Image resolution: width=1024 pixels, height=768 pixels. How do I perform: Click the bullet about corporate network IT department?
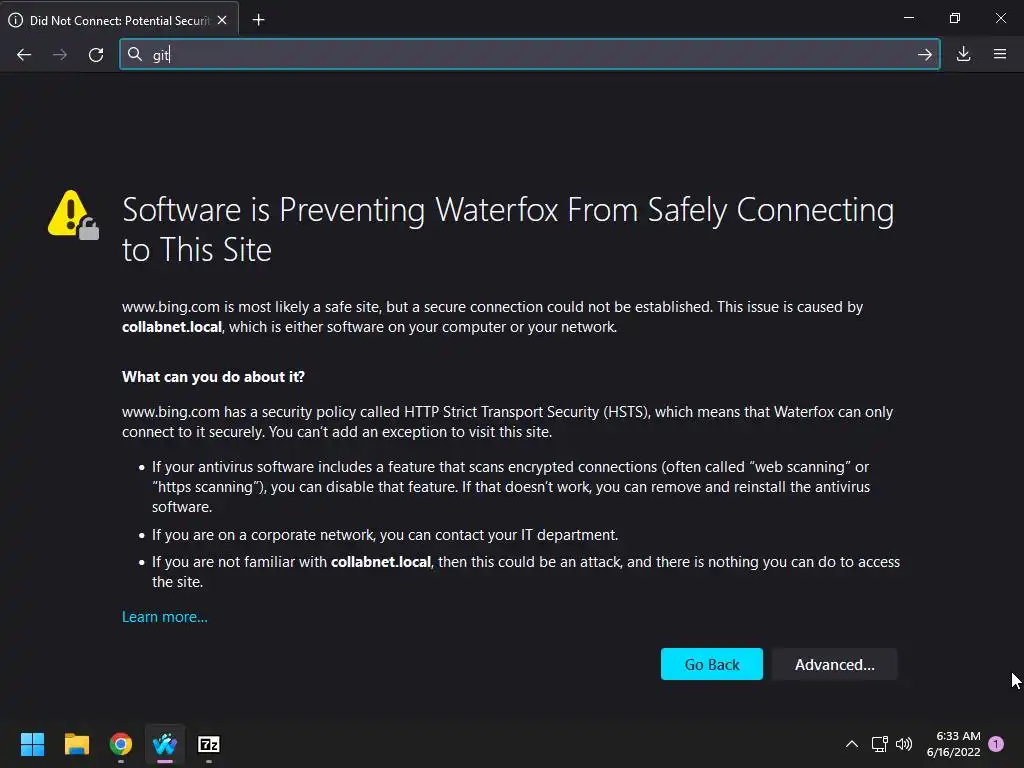click(385, 535)
